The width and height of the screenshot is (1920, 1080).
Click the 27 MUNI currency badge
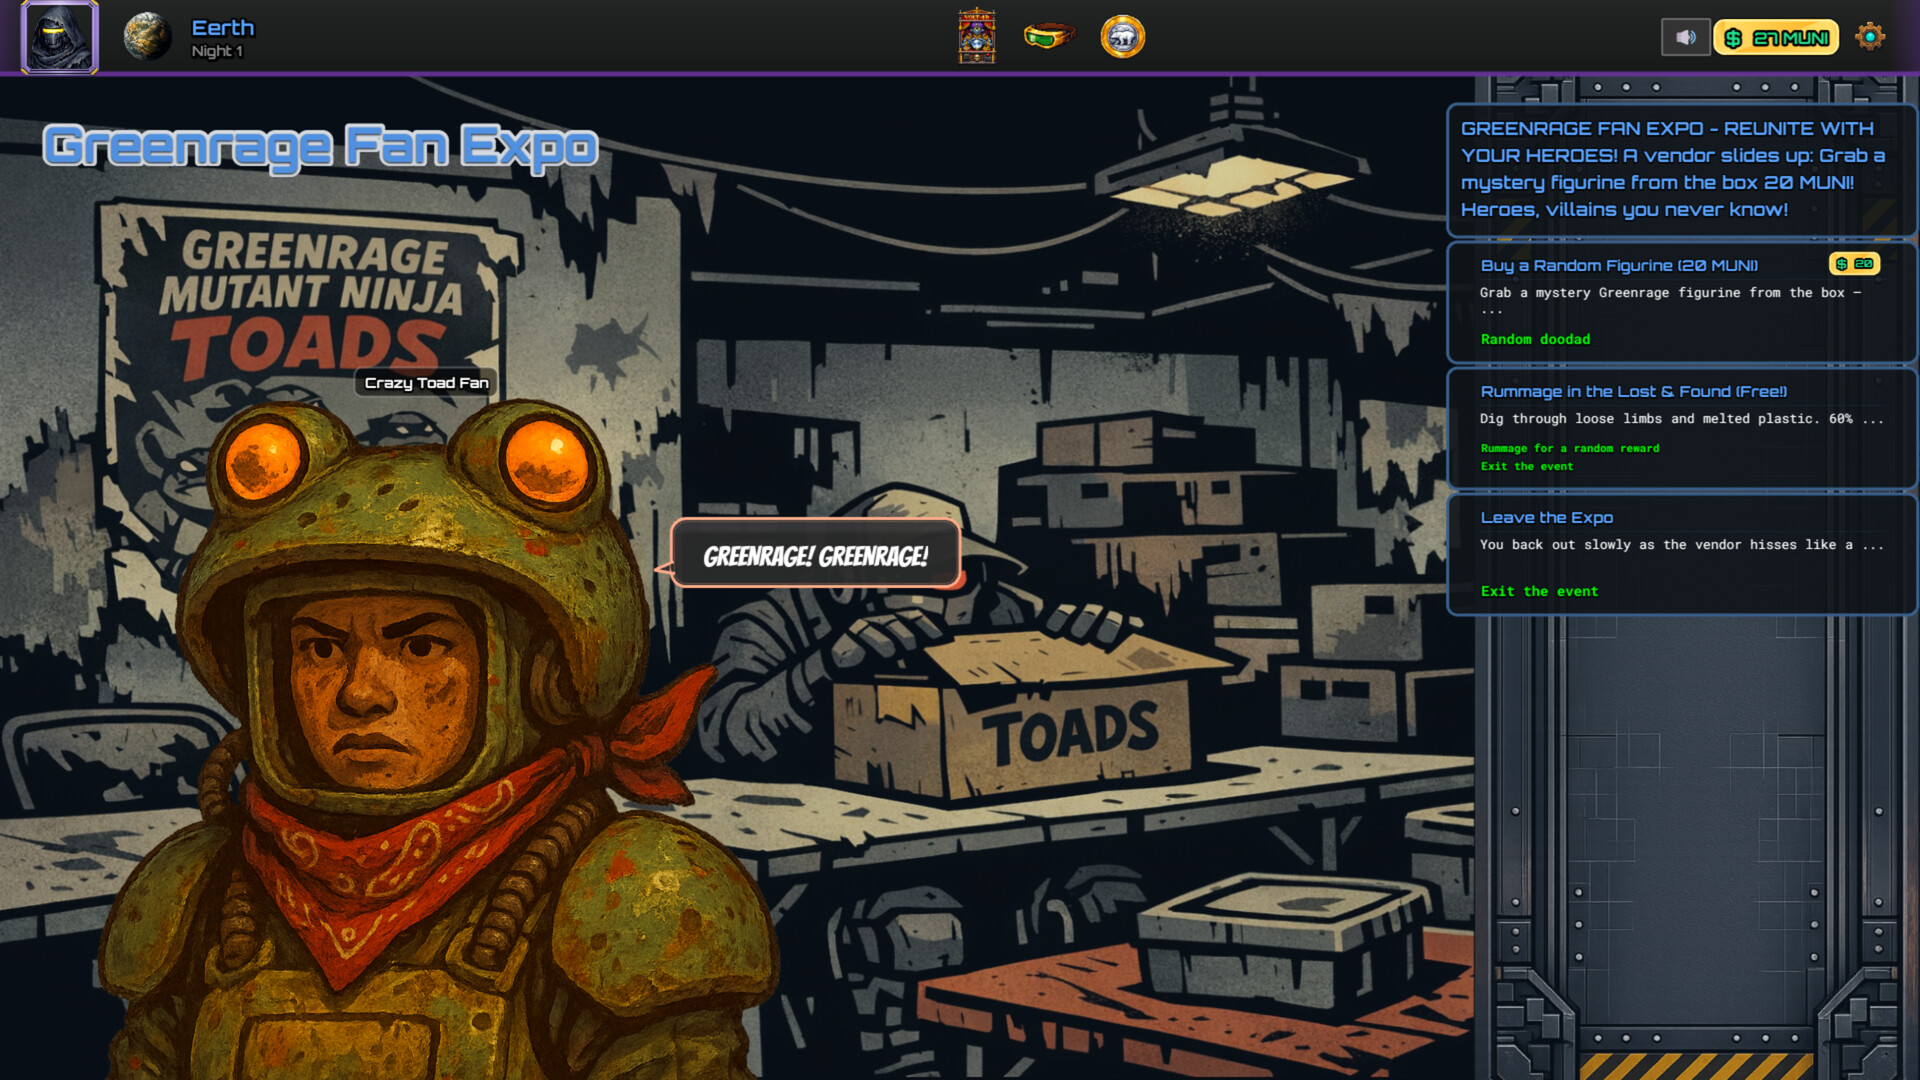click(x=1775, y=37)
